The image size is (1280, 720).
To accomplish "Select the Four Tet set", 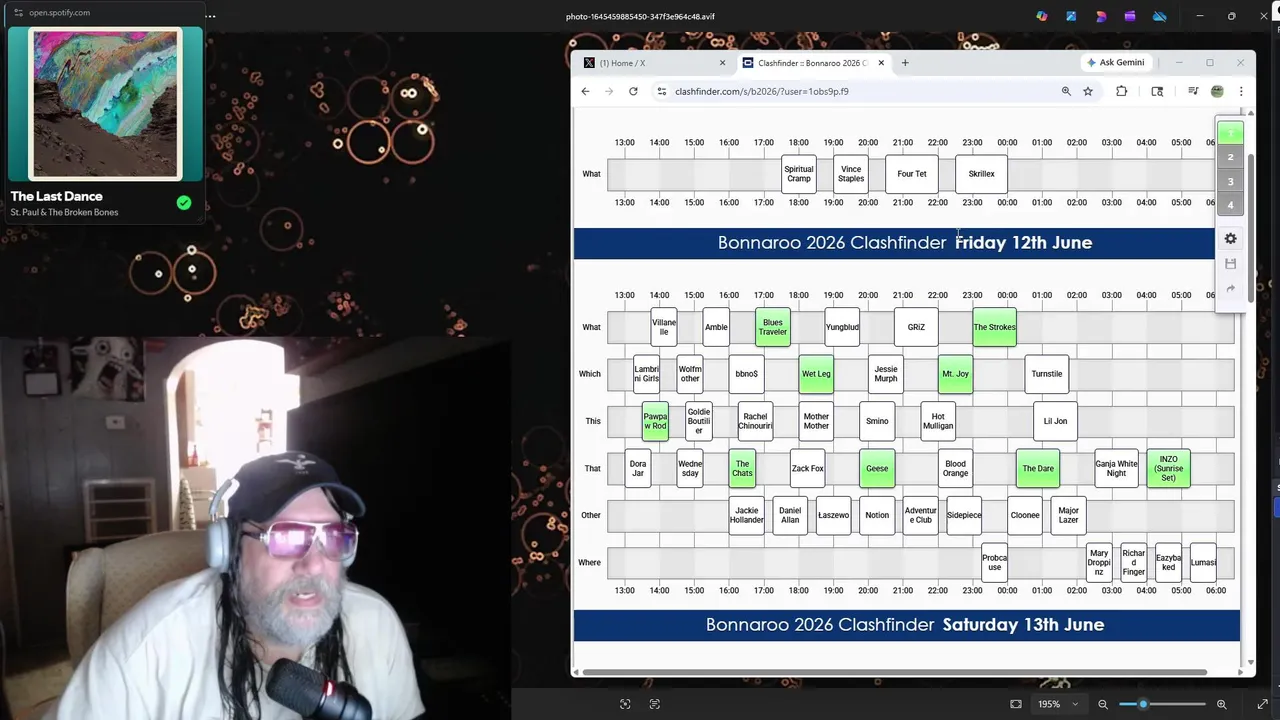I will click(912, 174).
